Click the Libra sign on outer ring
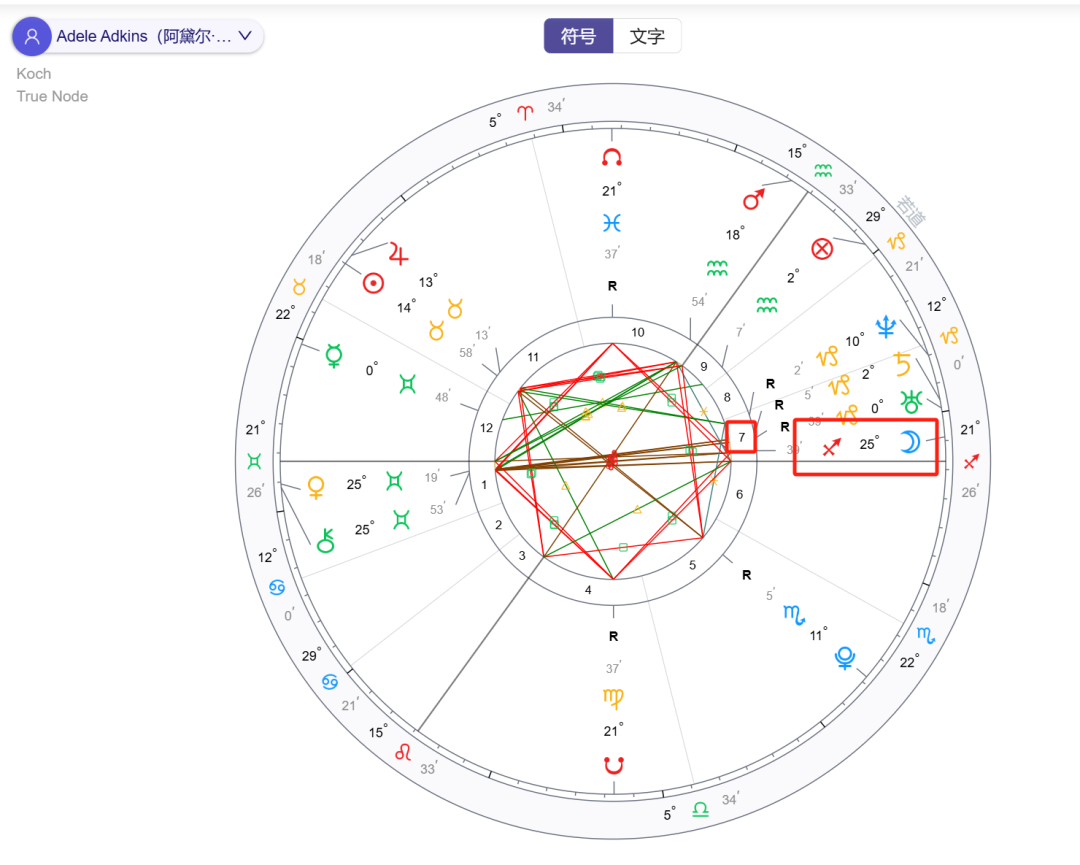The image size is (1080, 865). 700,809
